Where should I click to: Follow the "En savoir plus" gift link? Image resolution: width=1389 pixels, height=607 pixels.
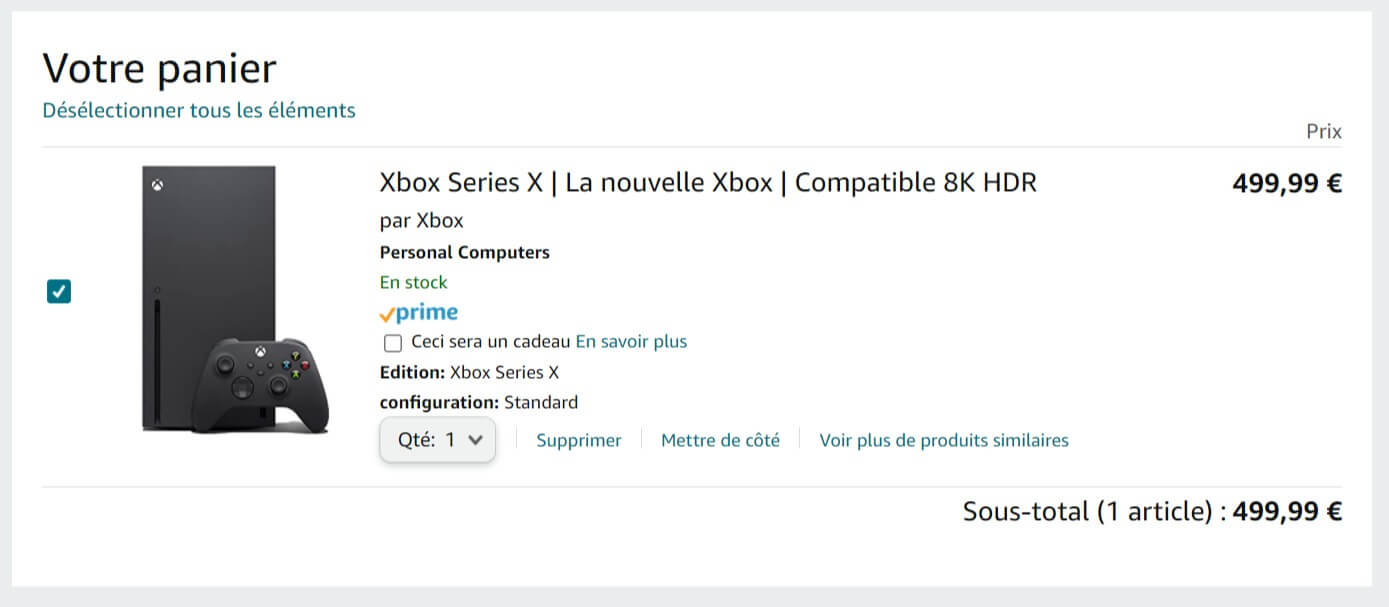pyautogui.click(x=631, y=342)
